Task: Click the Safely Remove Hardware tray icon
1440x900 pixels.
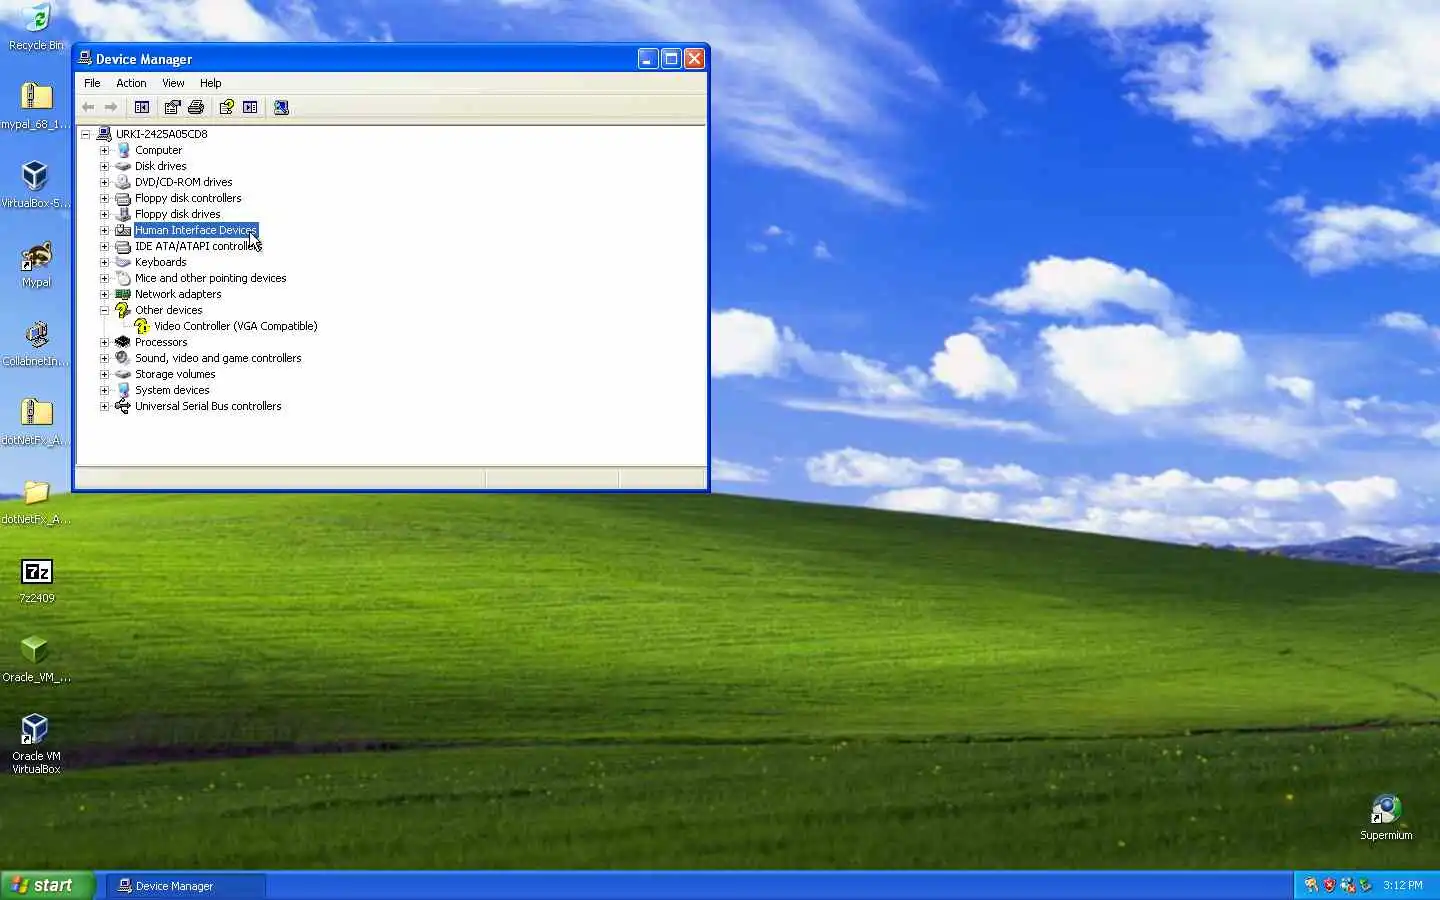Action: tap(1365, 885)
